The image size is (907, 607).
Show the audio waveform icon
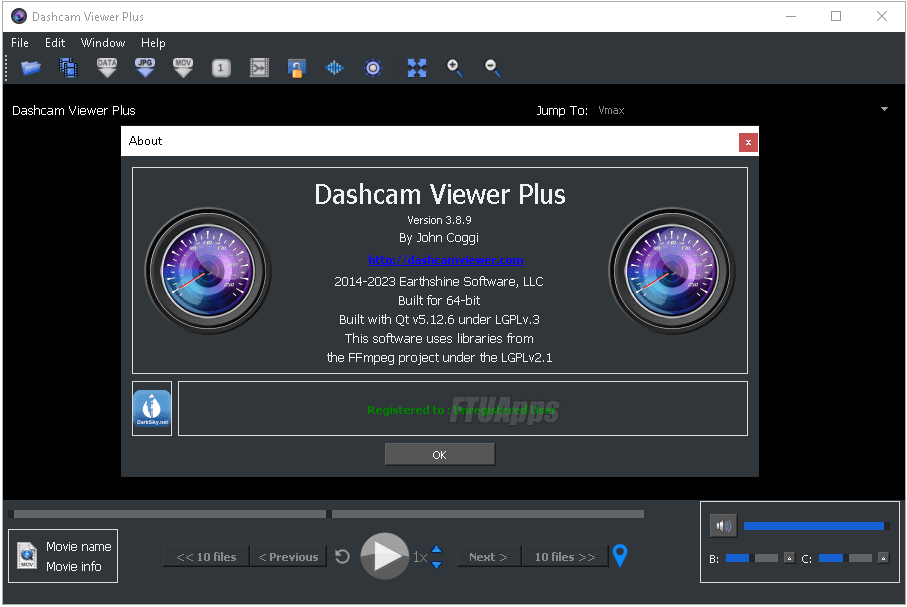click(x=334, y=68)
